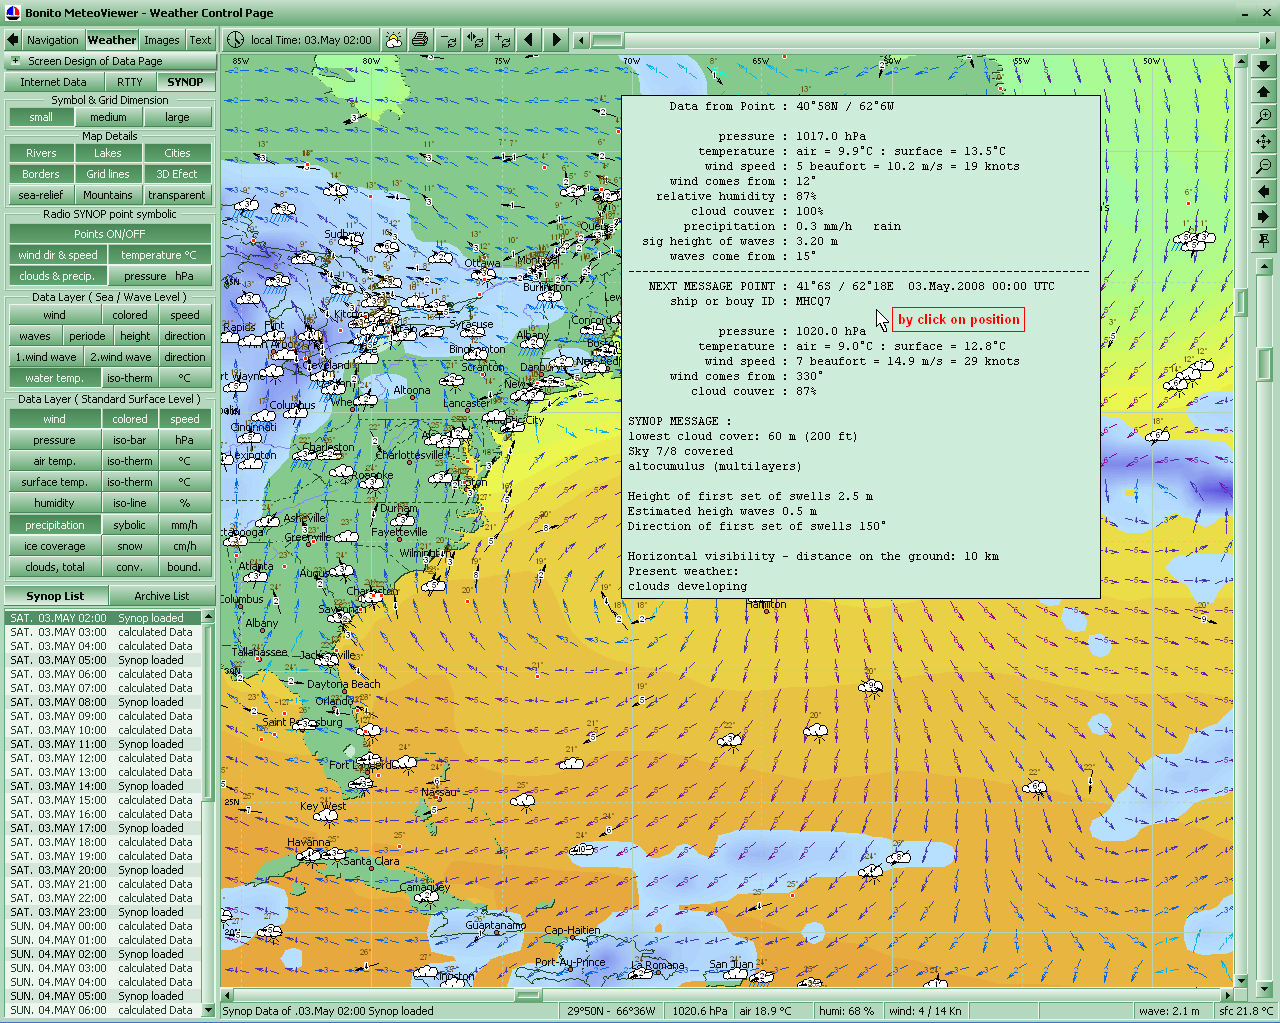Viewport: 1280px width, 1023px height.
Task: Open the Archive List tab
Action: [x=161, y=596]
